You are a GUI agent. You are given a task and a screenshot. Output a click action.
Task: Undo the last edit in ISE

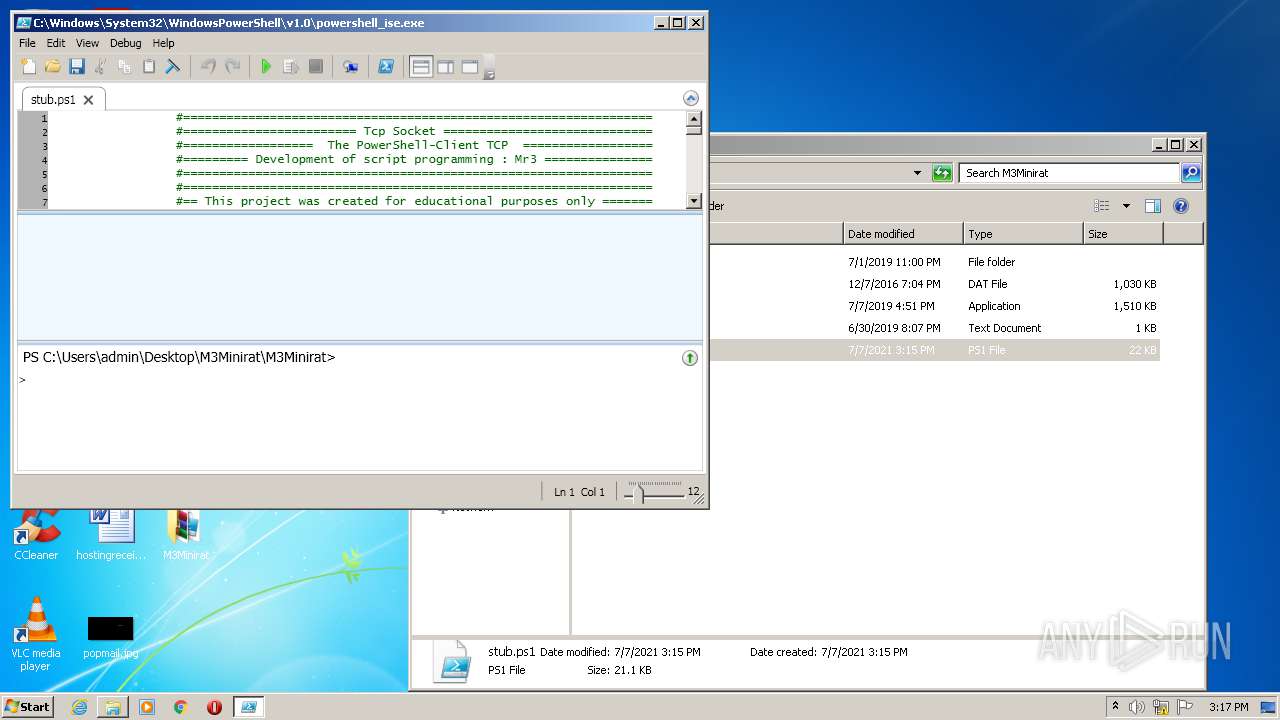pyautogui.click(x=208, y=67)
